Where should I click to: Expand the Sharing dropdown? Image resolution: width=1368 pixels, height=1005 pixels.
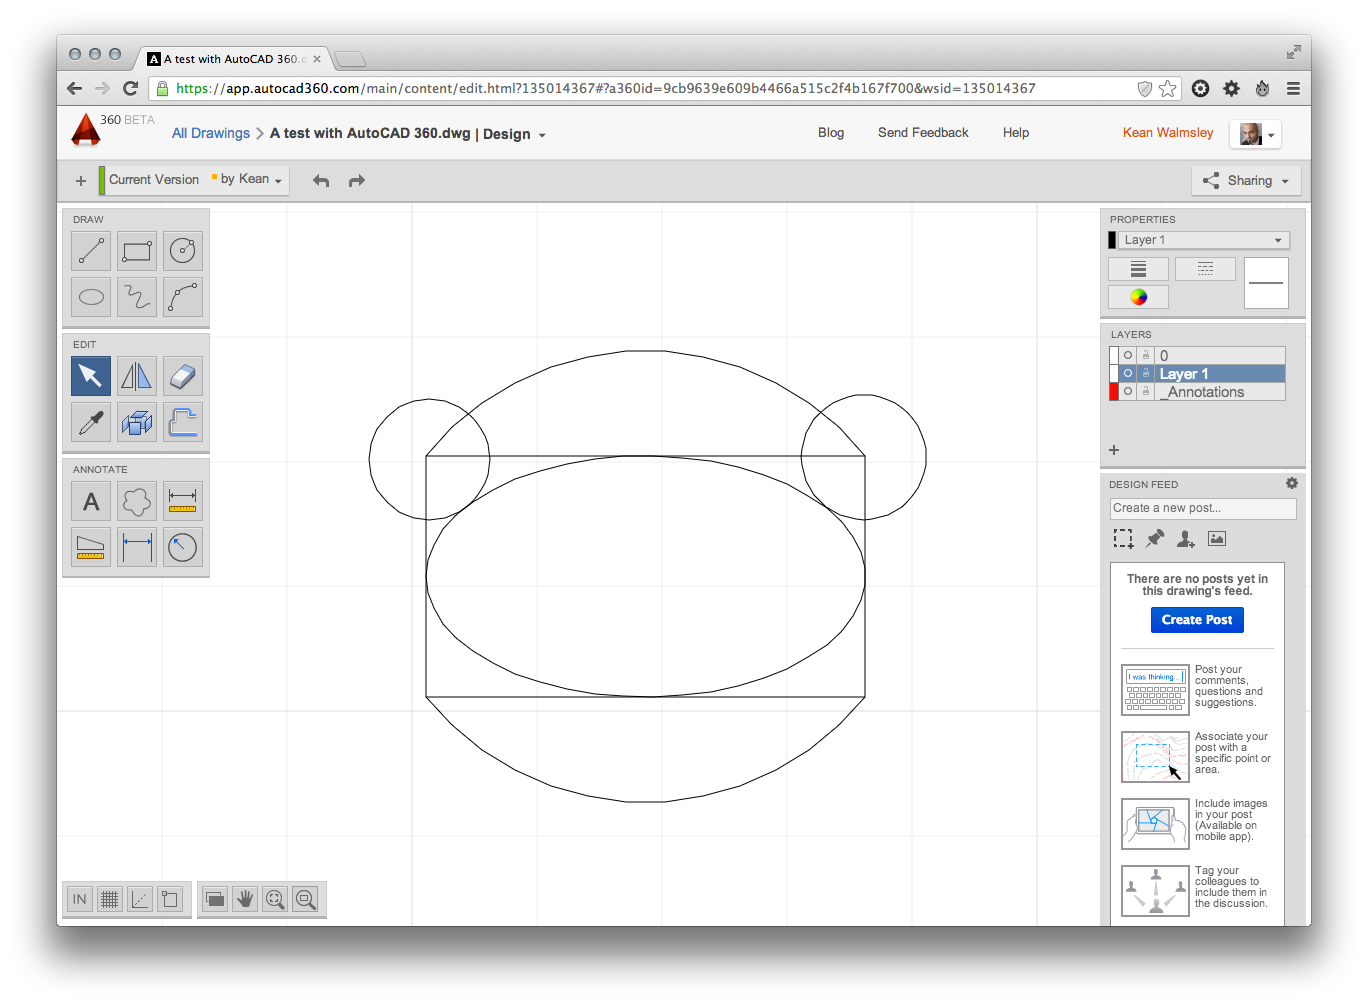coord(1247,181)
